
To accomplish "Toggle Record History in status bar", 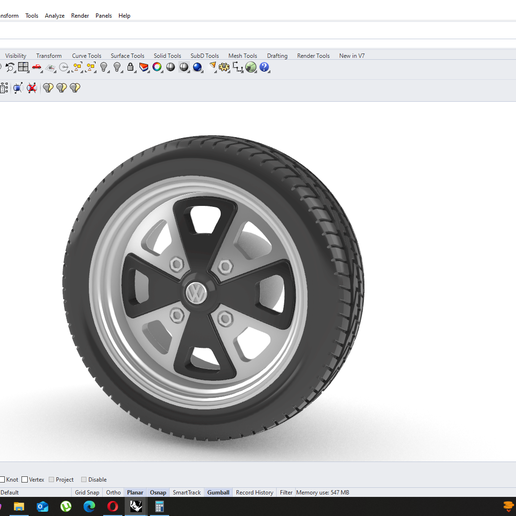I will 254,492.
